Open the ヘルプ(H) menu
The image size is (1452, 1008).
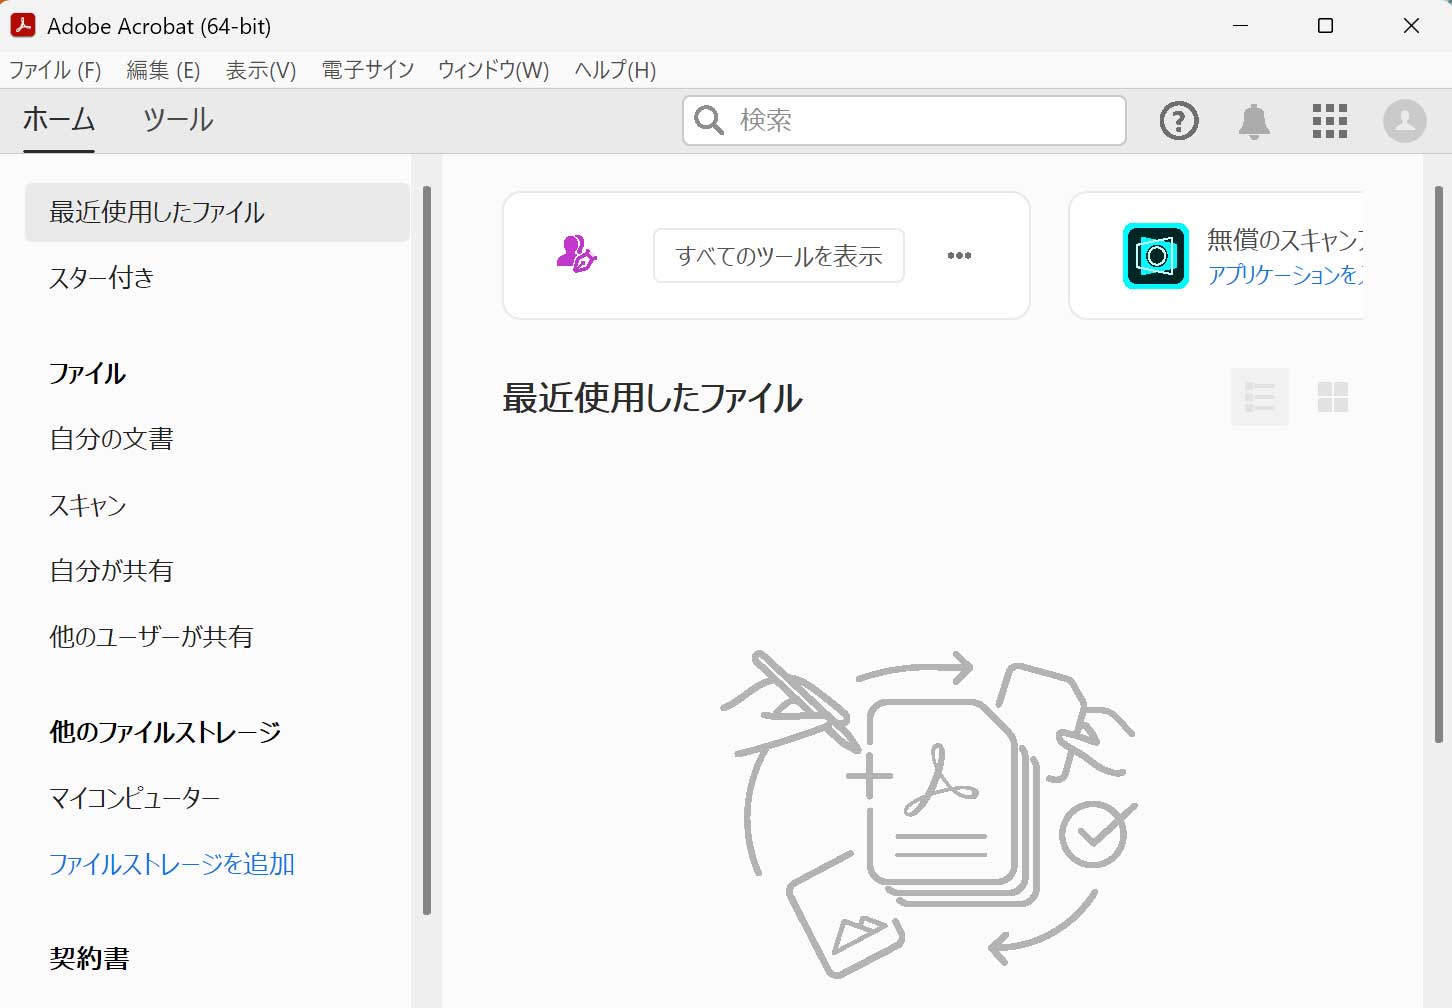coord(615,70)
